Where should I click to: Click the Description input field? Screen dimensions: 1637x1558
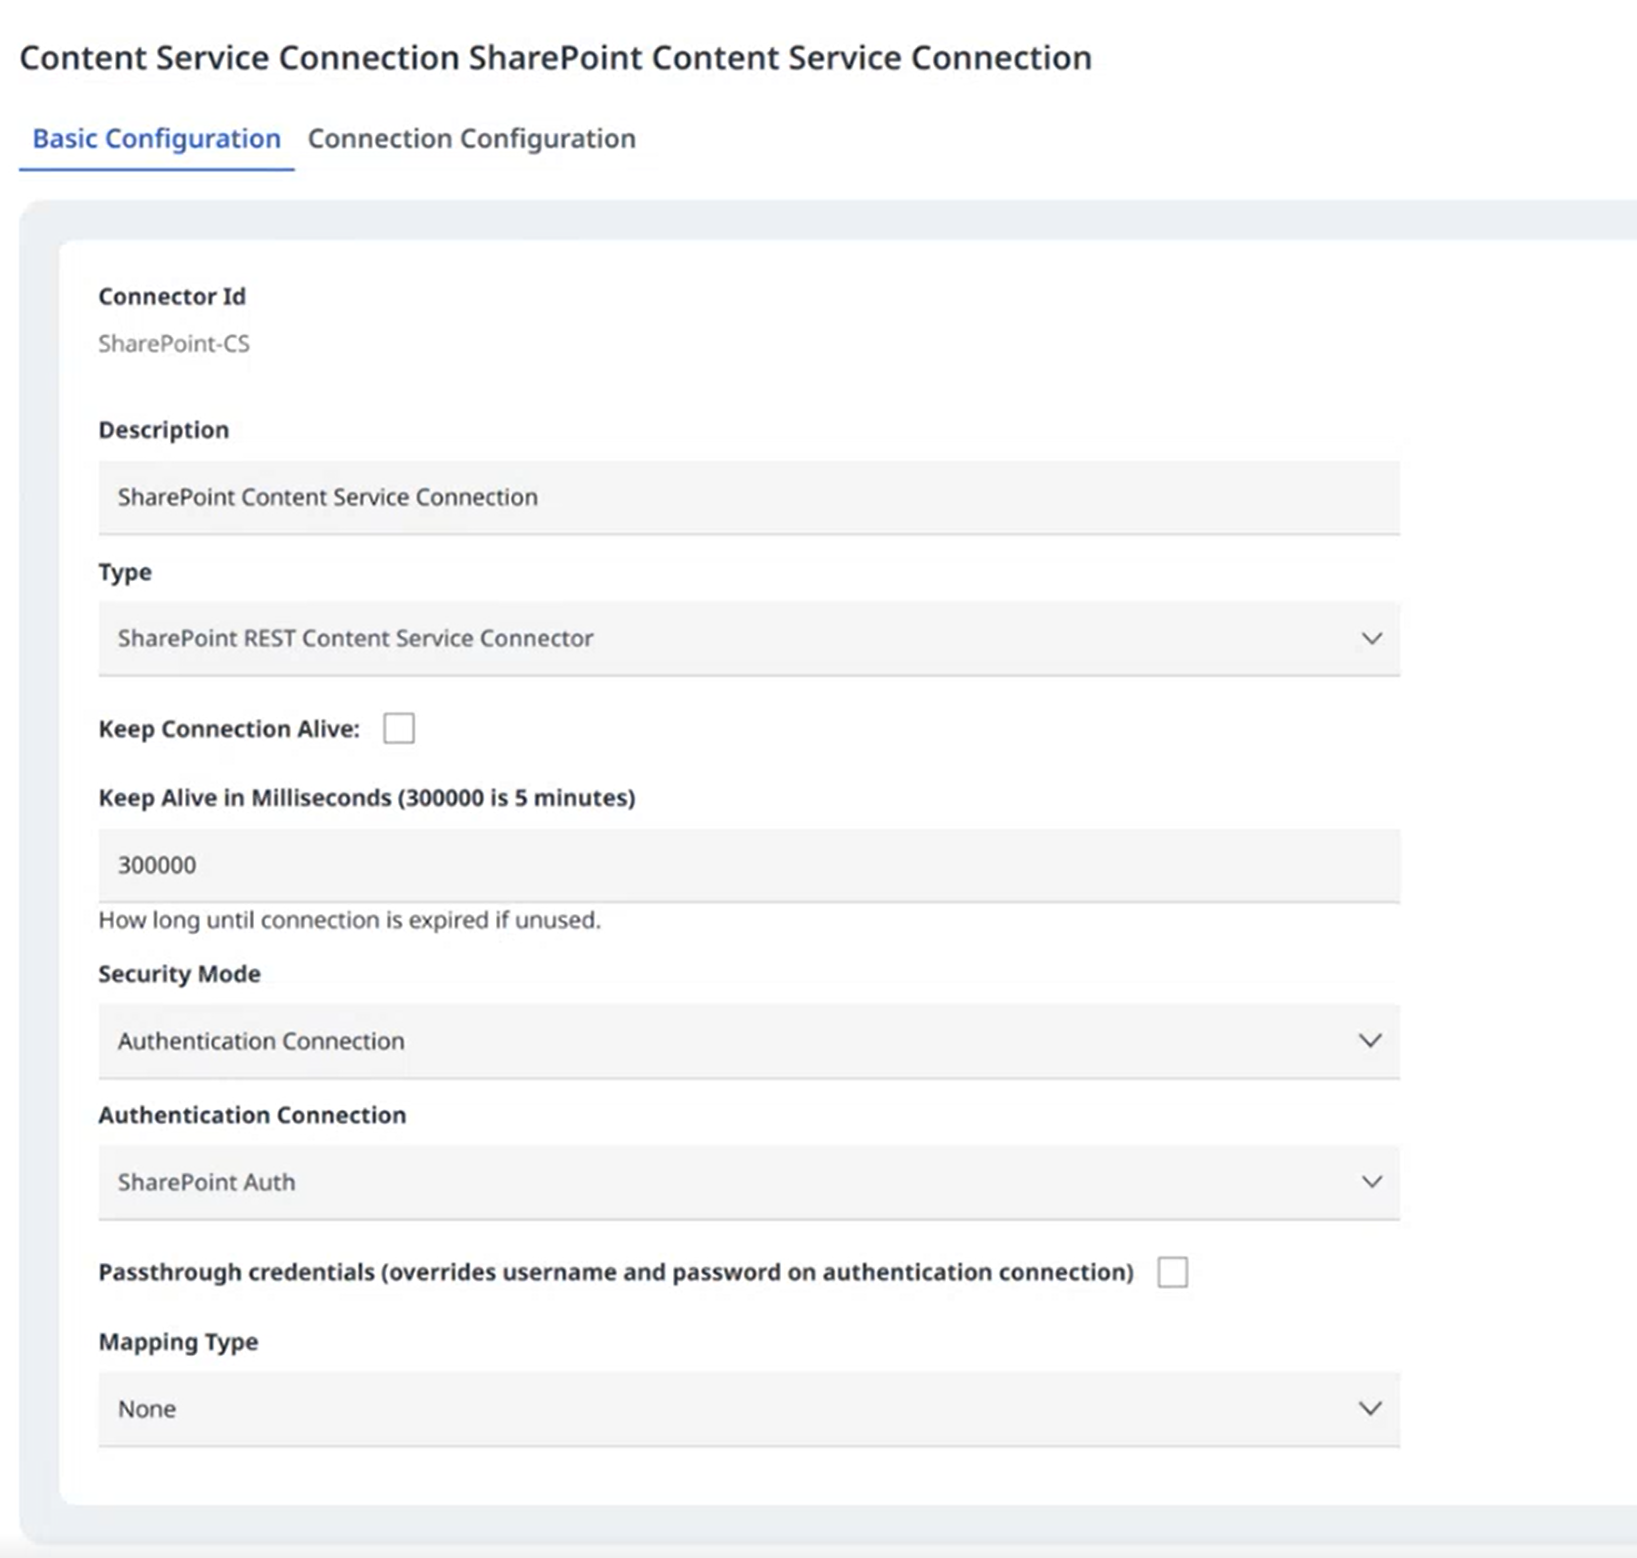click(748, 497)
